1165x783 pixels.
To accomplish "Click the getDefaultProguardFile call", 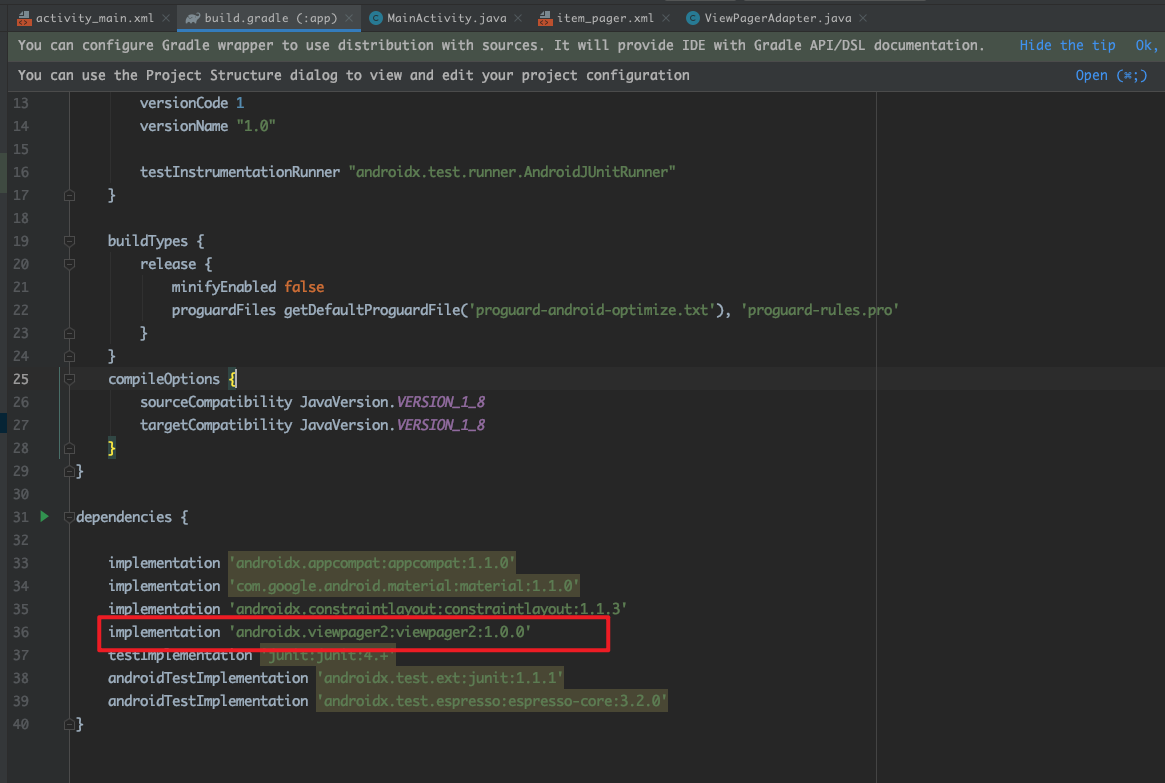I will tap(371, 310).
